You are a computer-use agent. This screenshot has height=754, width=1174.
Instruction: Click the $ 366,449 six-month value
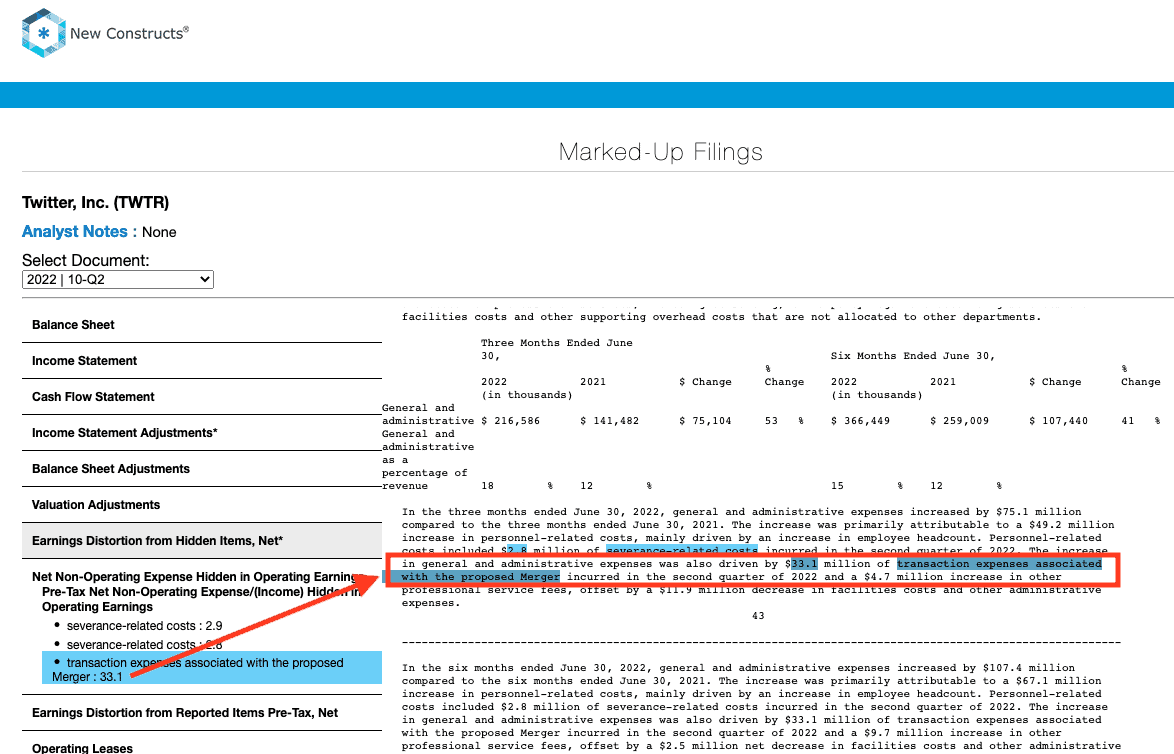point(860,421)
